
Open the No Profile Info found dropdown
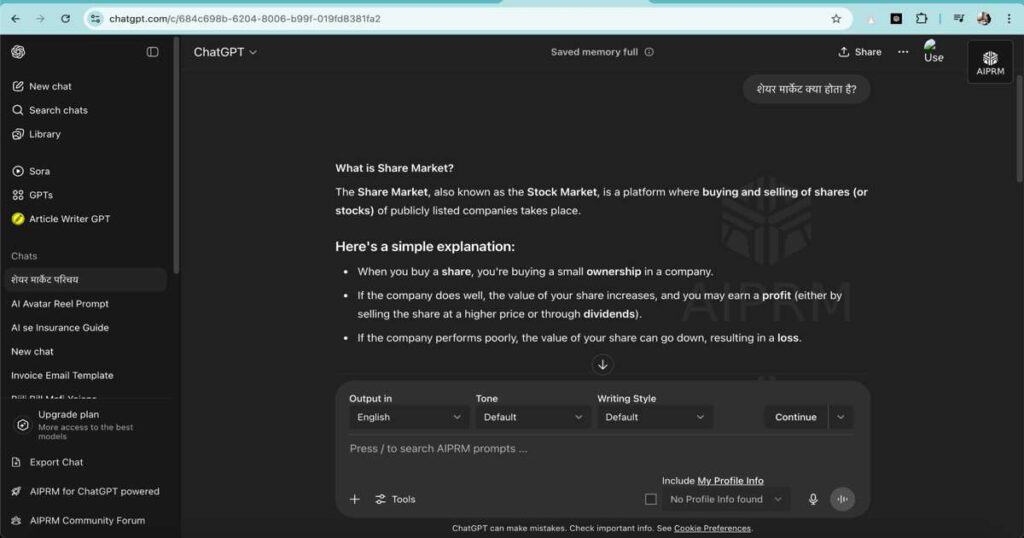point(726,499)
